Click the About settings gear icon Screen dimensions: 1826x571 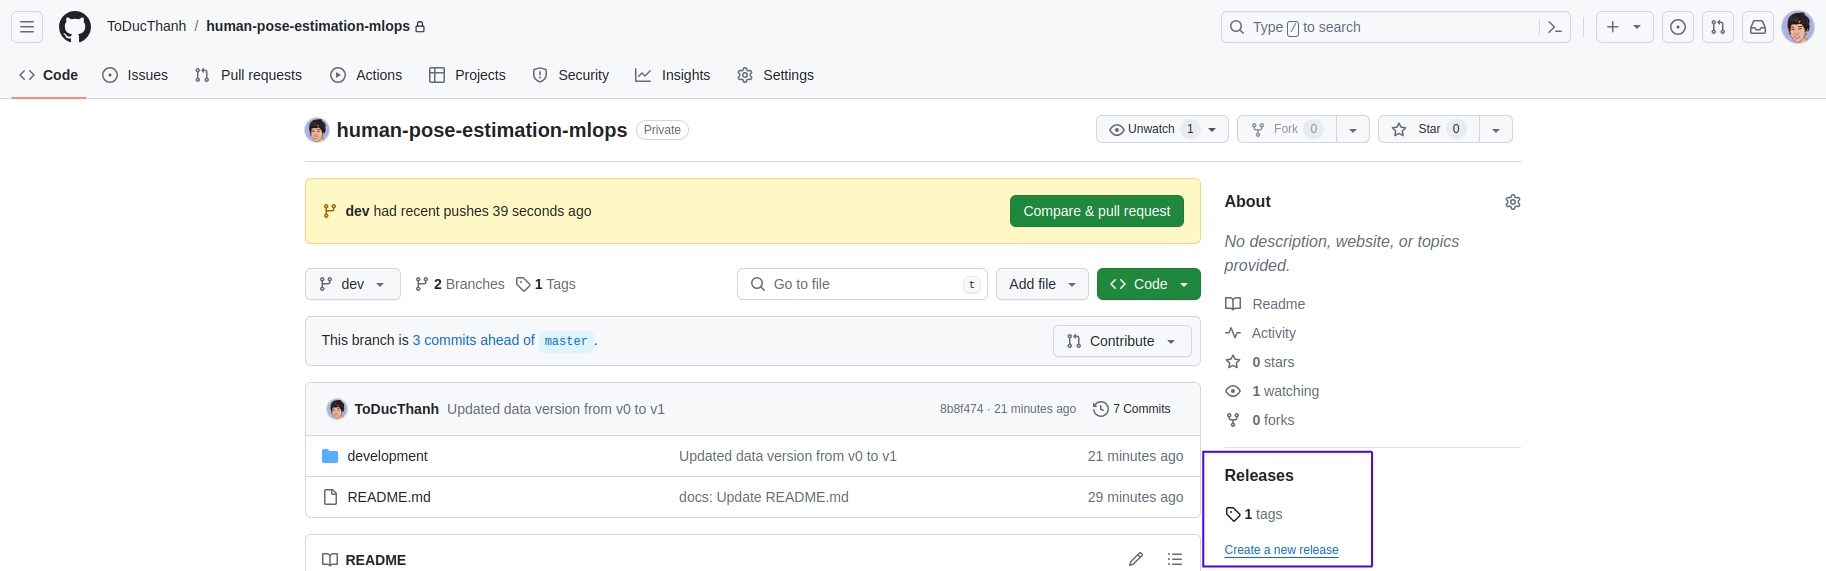[1513, 202]
